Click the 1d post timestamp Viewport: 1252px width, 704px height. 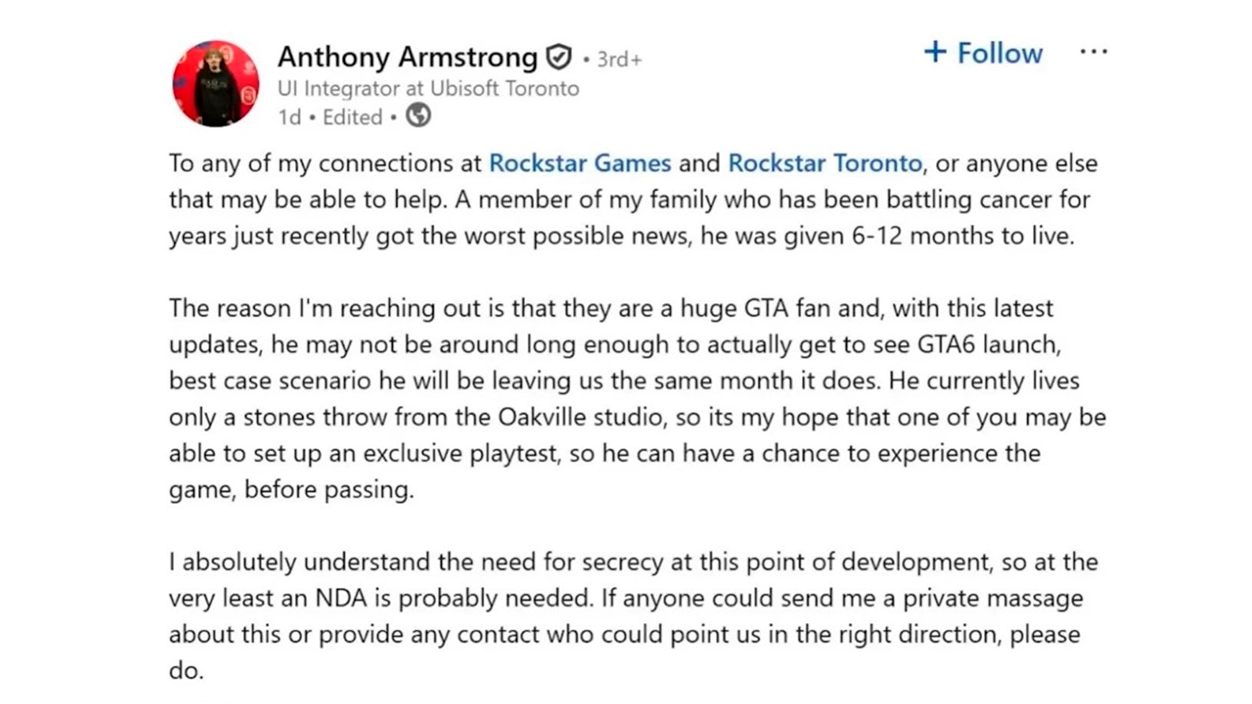click(291, 116)
